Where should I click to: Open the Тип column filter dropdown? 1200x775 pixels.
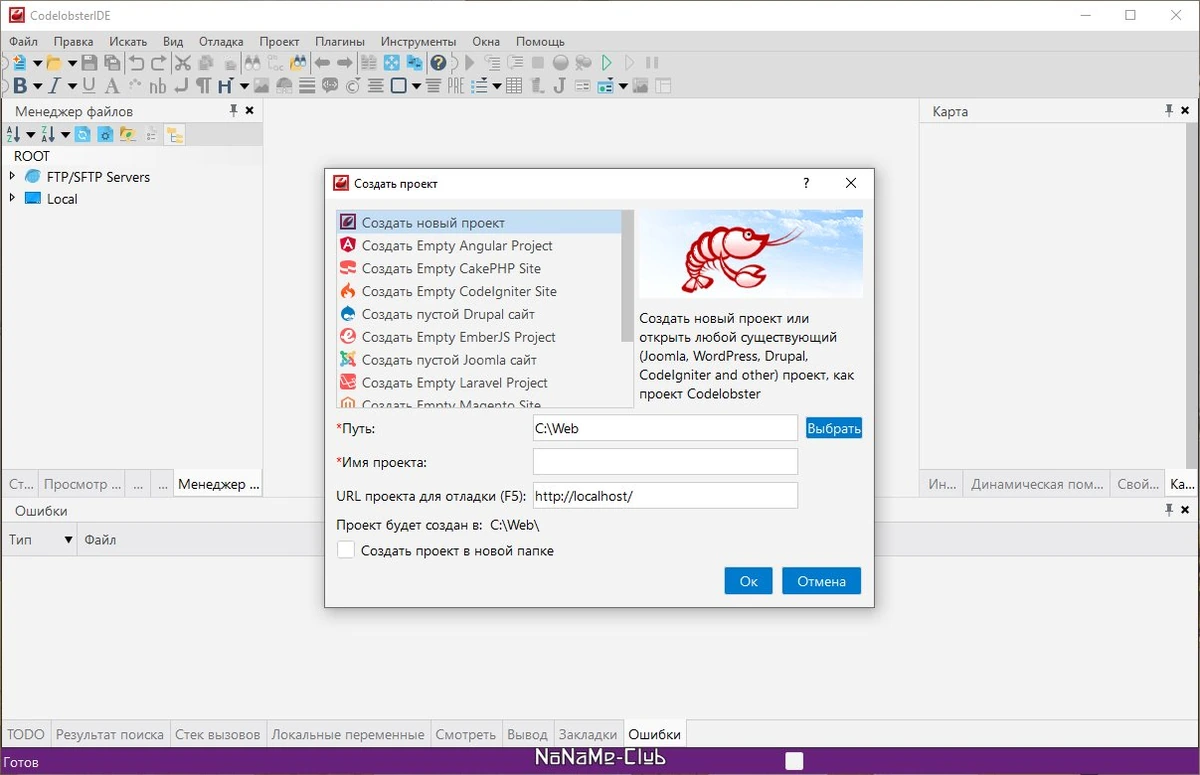[x=69, y=540]
